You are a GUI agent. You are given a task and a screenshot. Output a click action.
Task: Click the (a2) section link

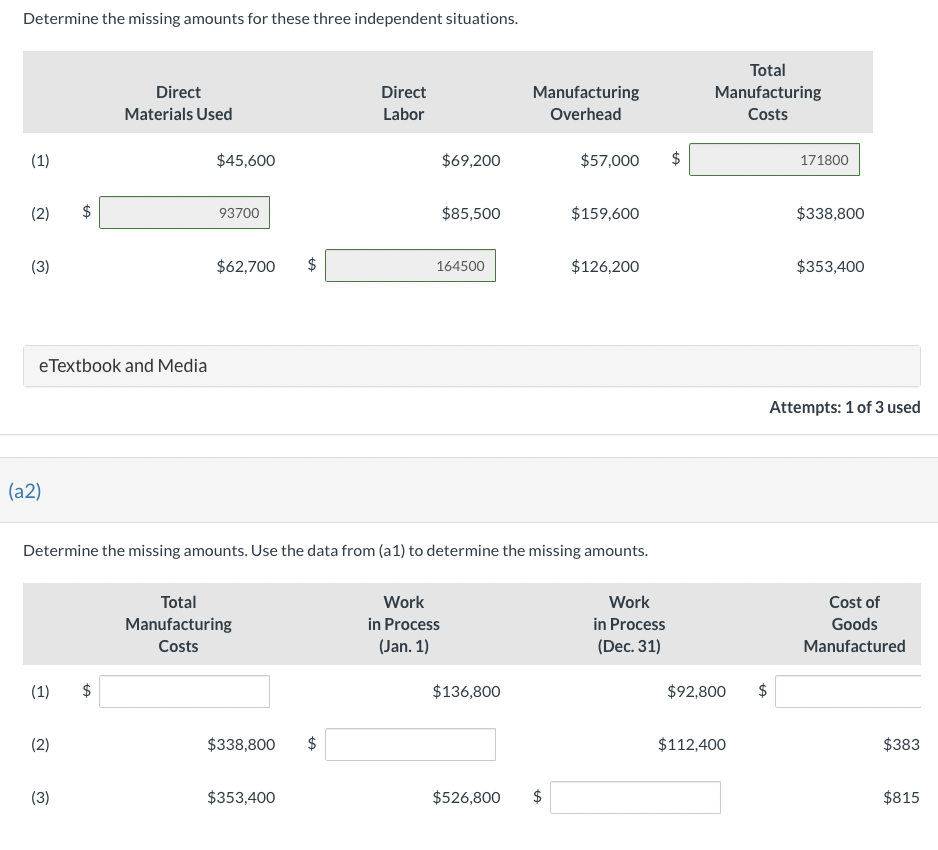pyautogui.click(x=25, y=491)
